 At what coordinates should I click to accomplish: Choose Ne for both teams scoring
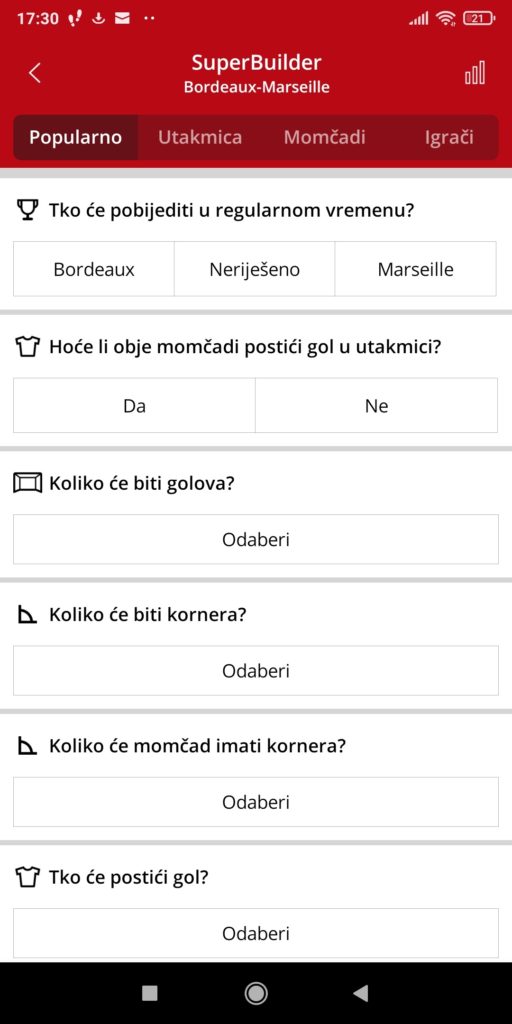[x=377, y=406]
